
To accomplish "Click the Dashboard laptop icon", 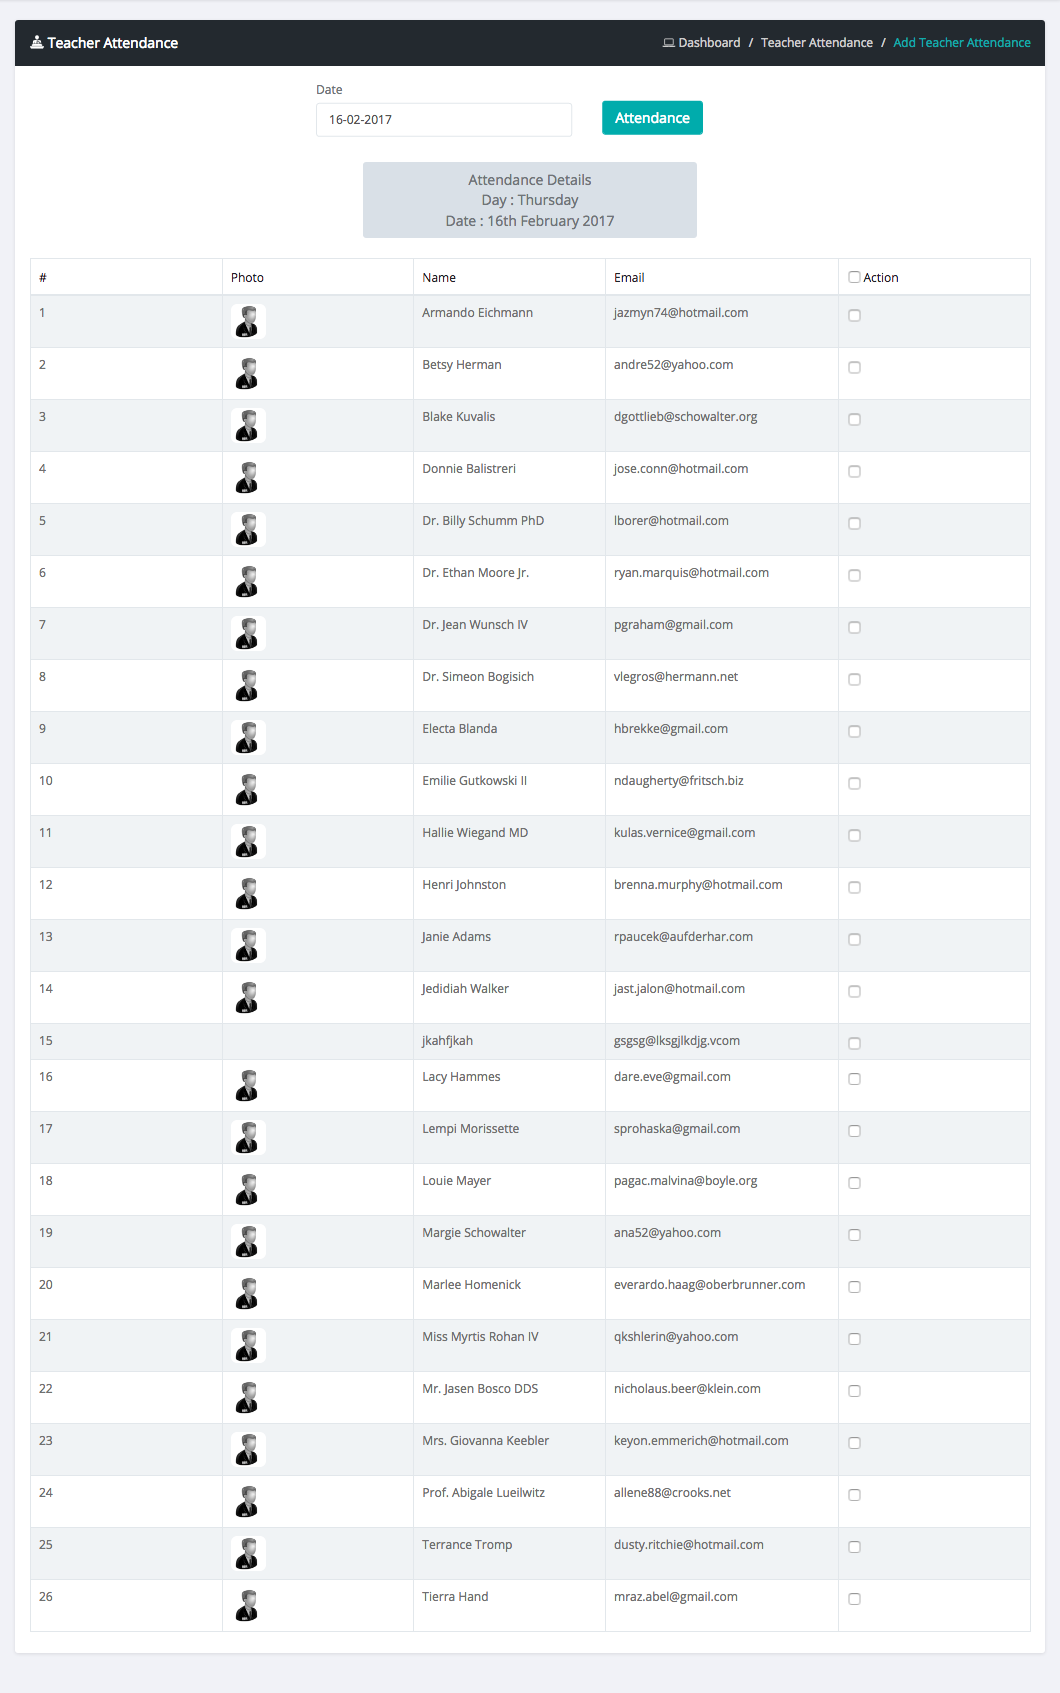I will pos(668,43).
